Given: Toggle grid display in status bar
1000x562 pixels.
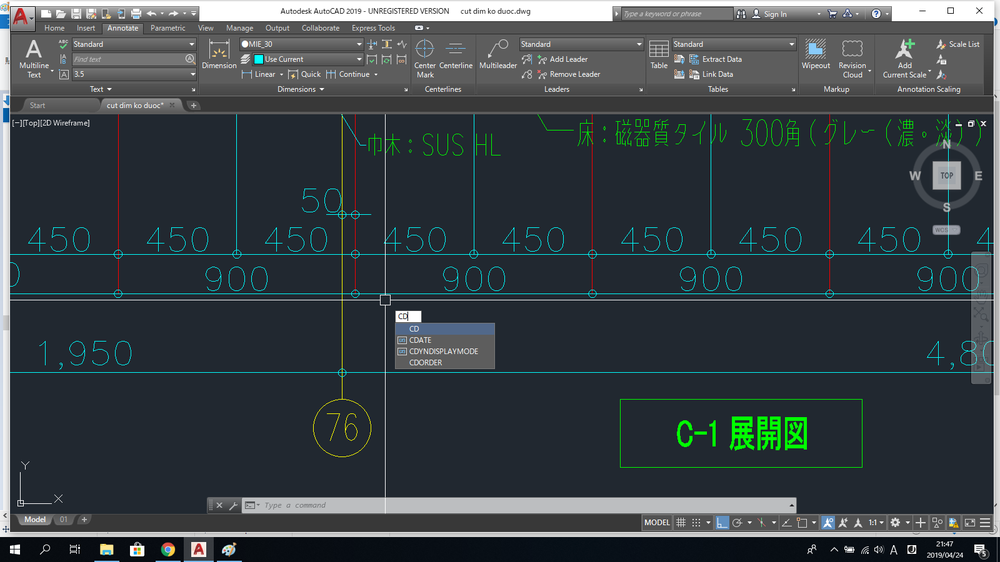Looking at the screenshot, I should (680, 522).
